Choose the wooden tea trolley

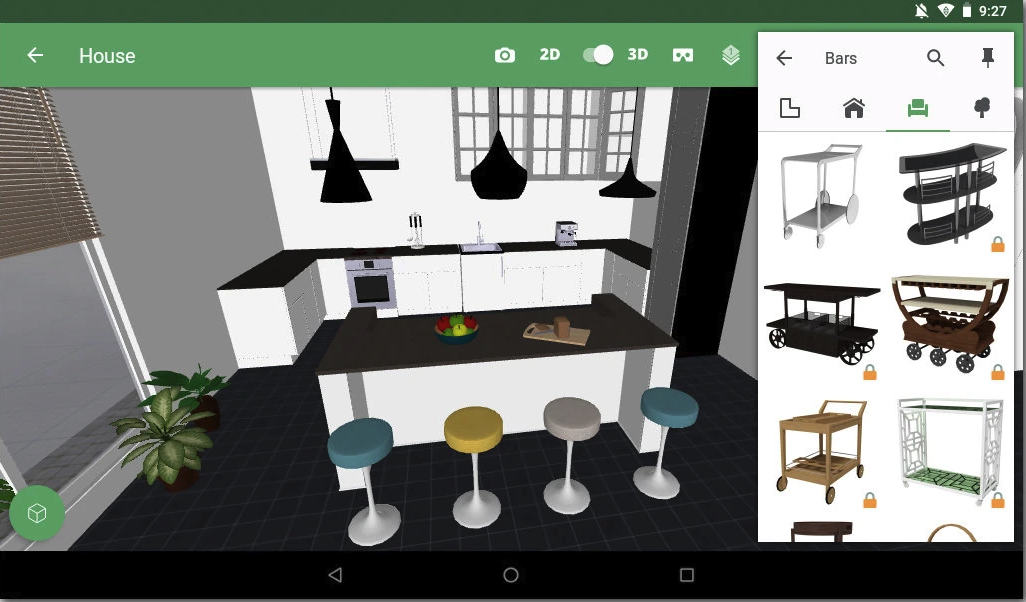point(822,450)
